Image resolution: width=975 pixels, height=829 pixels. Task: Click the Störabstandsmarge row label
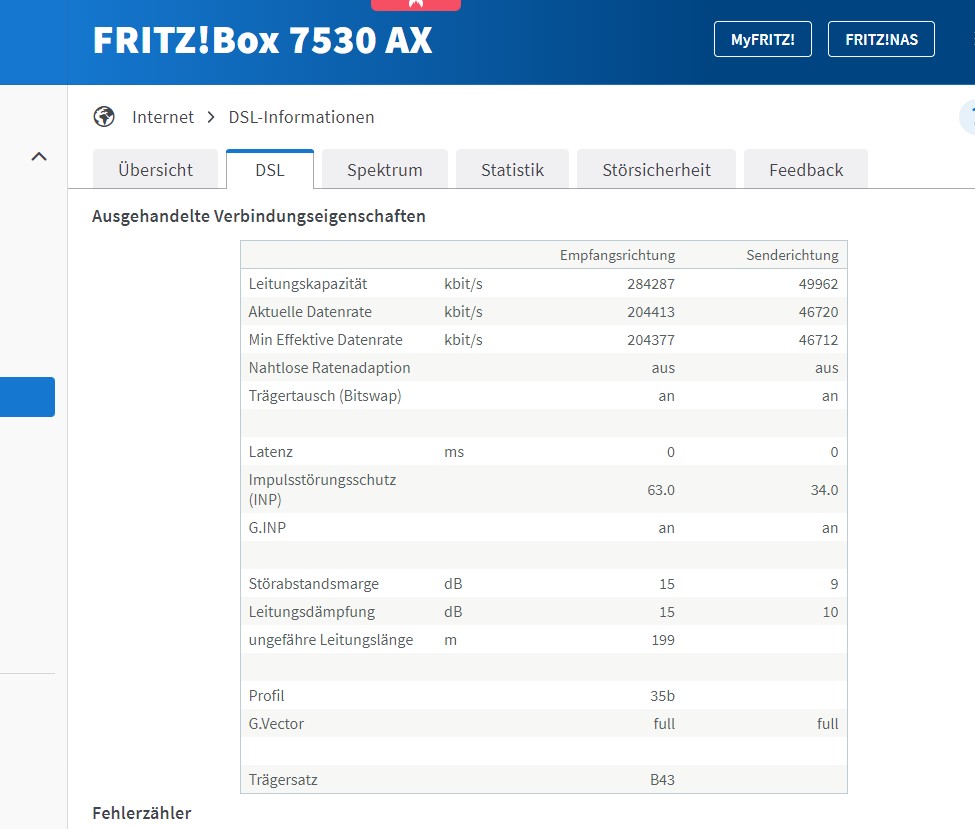[x=313, y=583]
